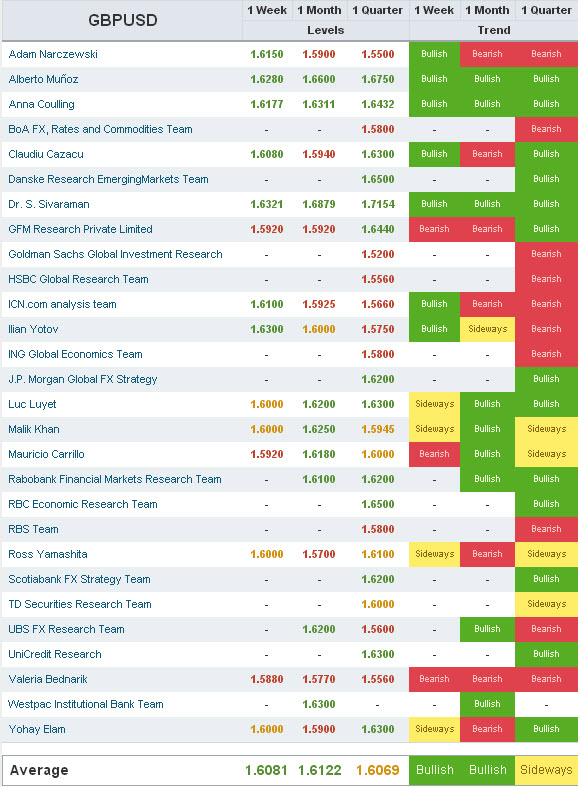The image size is (578, 787).
Task: Open Scotiabank FX Strategy Team
Action: (x=79, y=580)
